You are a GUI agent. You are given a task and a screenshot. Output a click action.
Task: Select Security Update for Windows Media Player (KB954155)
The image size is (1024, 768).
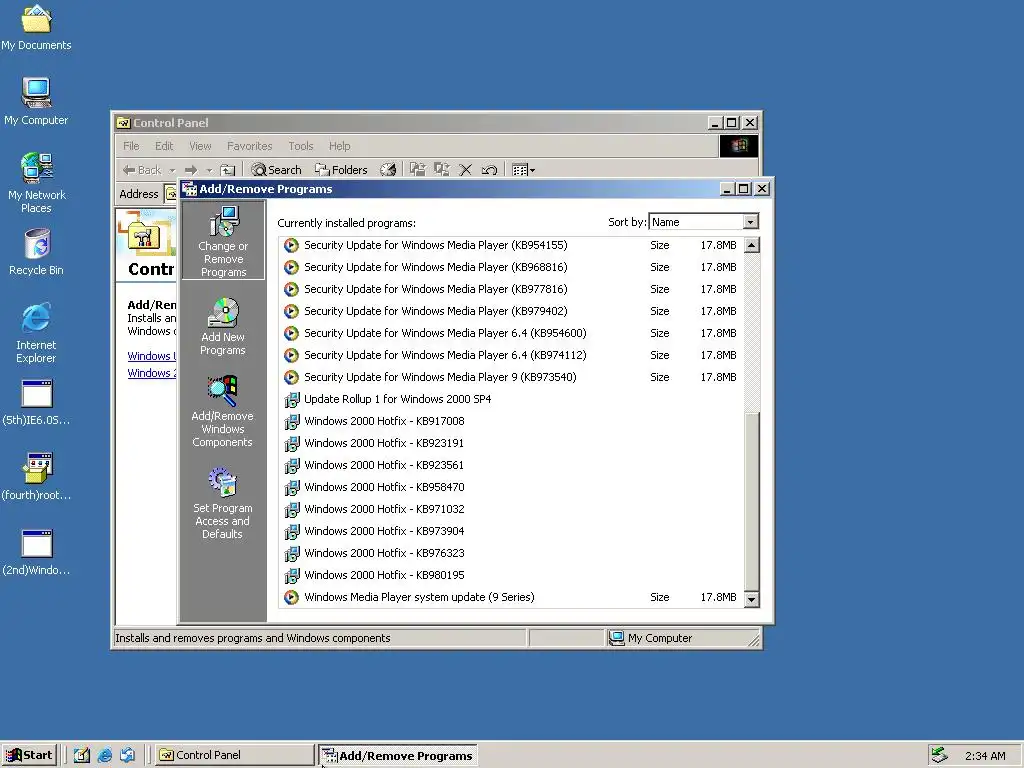point(511,245)
